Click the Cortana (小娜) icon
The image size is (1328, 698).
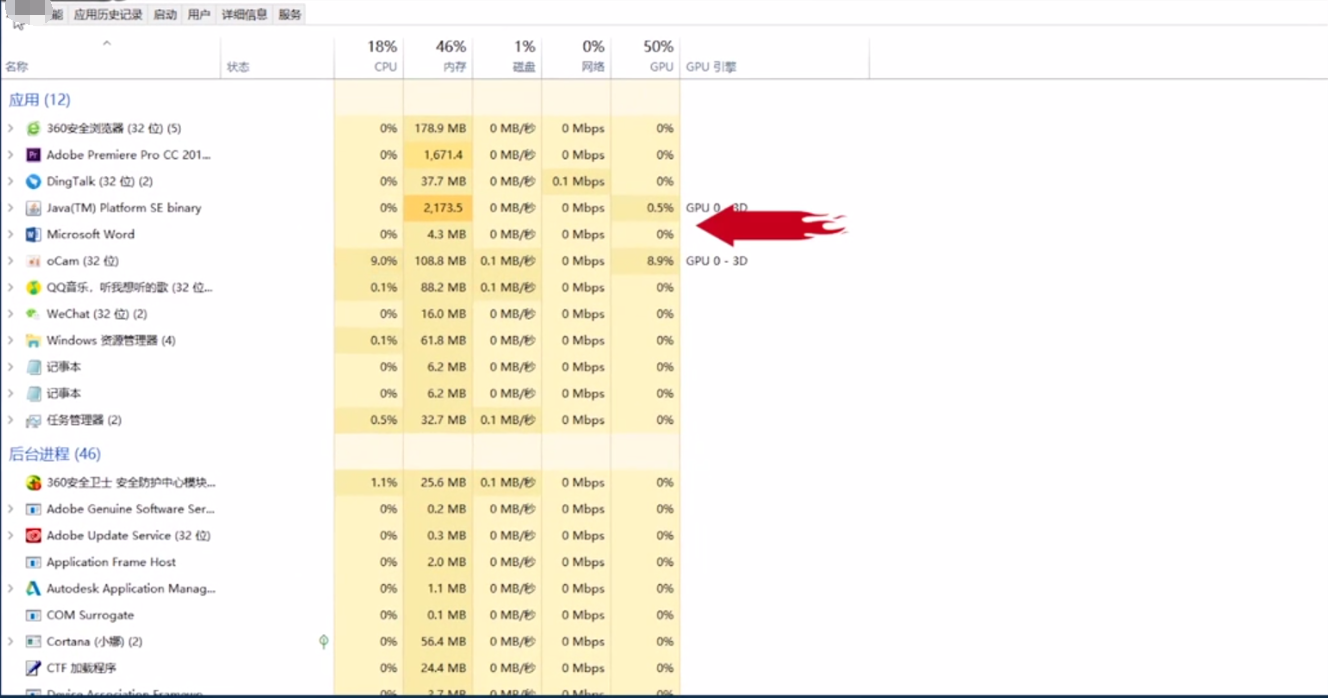click(33, 641)
